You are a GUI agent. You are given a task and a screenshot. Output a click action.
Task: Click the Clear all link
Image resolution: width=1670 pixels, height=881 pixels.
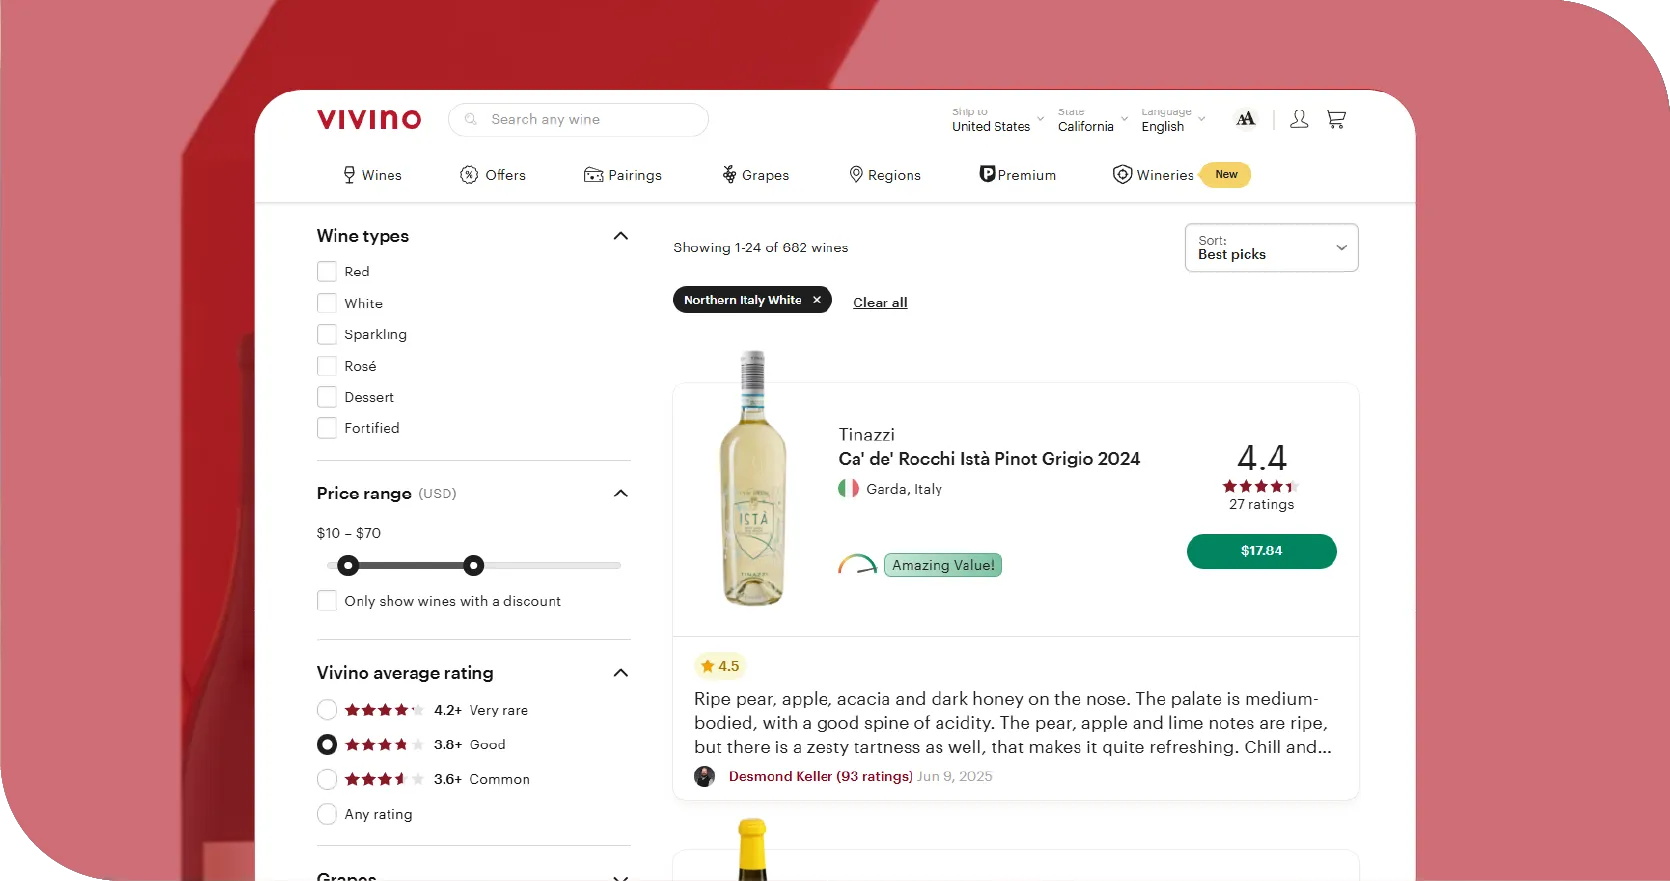pos(880,302)
